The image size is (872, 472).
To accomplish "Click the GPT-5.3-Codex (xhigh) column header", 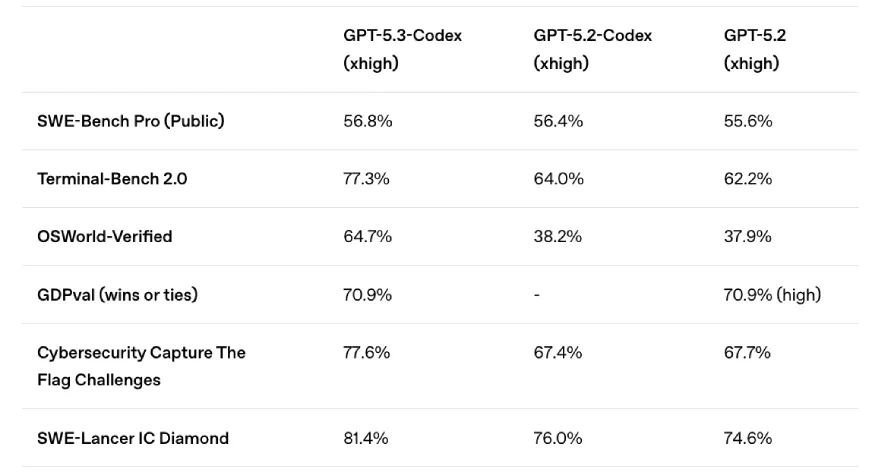I will click(x=402, y=49).
